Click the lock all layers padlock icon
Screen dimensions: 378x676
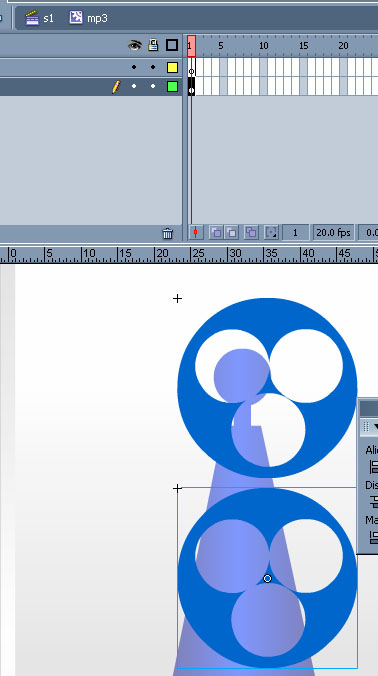[153, 45]
